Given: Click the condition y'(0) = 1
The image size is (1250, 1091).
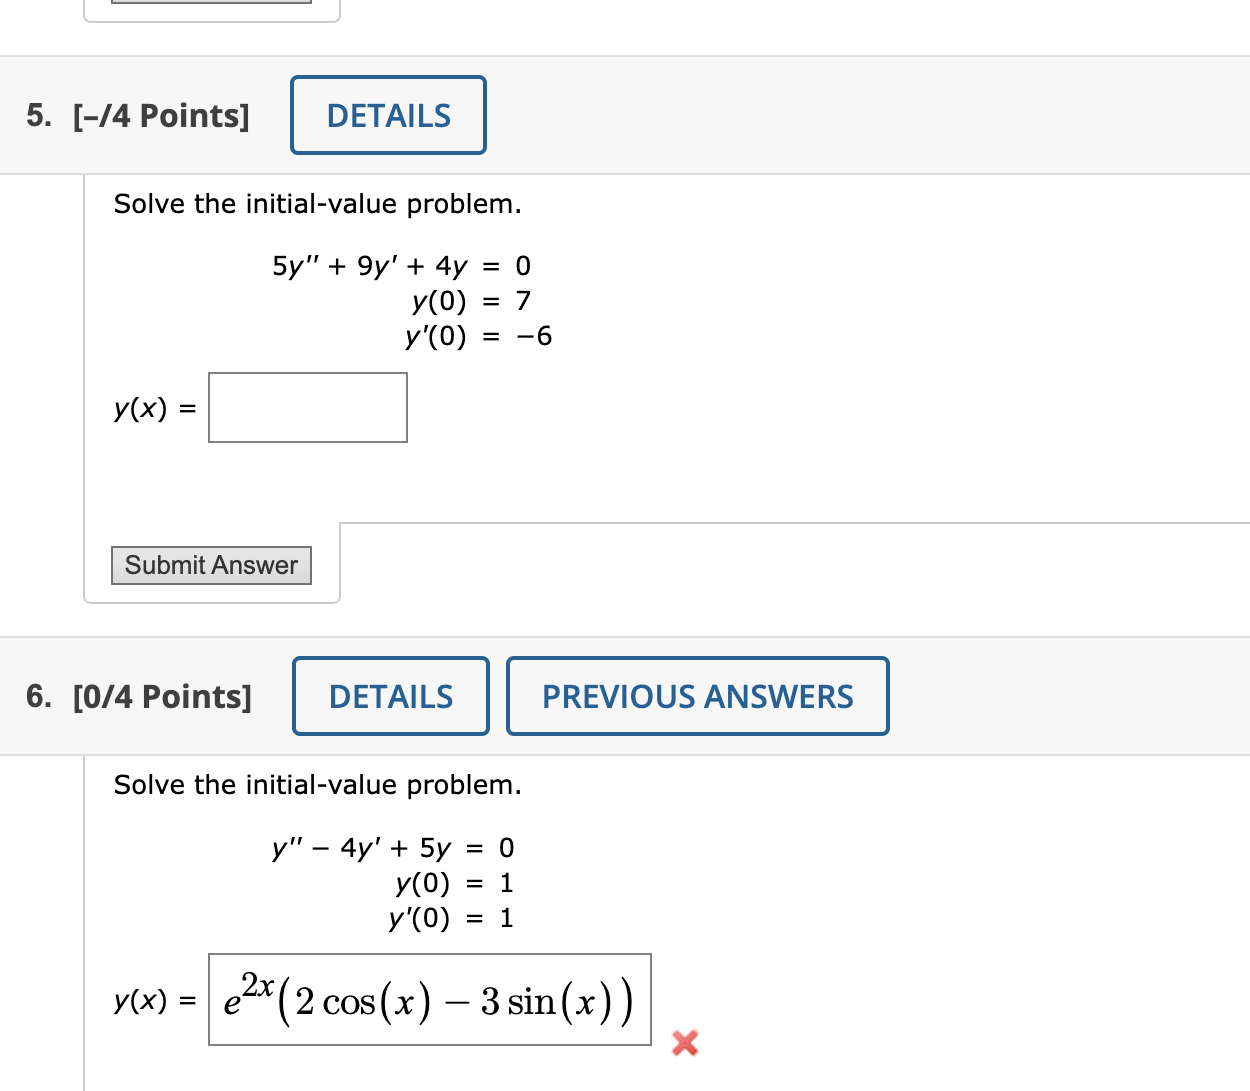Looking at the screenshot, I should (451, 918).
